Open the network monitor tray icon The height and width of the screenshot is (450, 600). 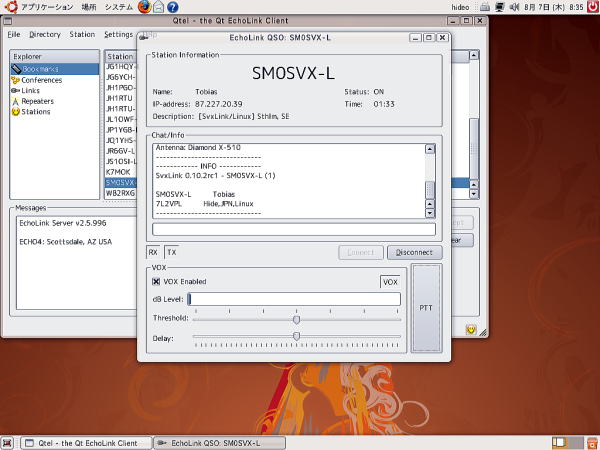pos(499,7)
